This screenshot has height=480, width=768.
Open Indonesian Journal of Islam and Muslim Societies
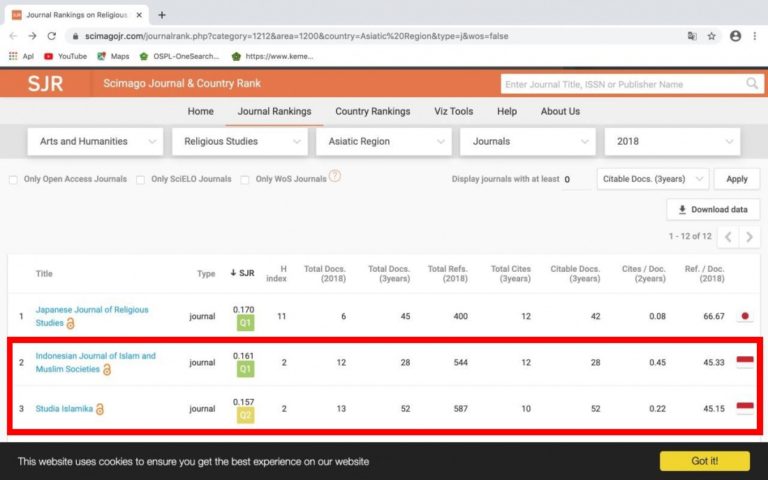pyautogui.click(x=96, y=362)
